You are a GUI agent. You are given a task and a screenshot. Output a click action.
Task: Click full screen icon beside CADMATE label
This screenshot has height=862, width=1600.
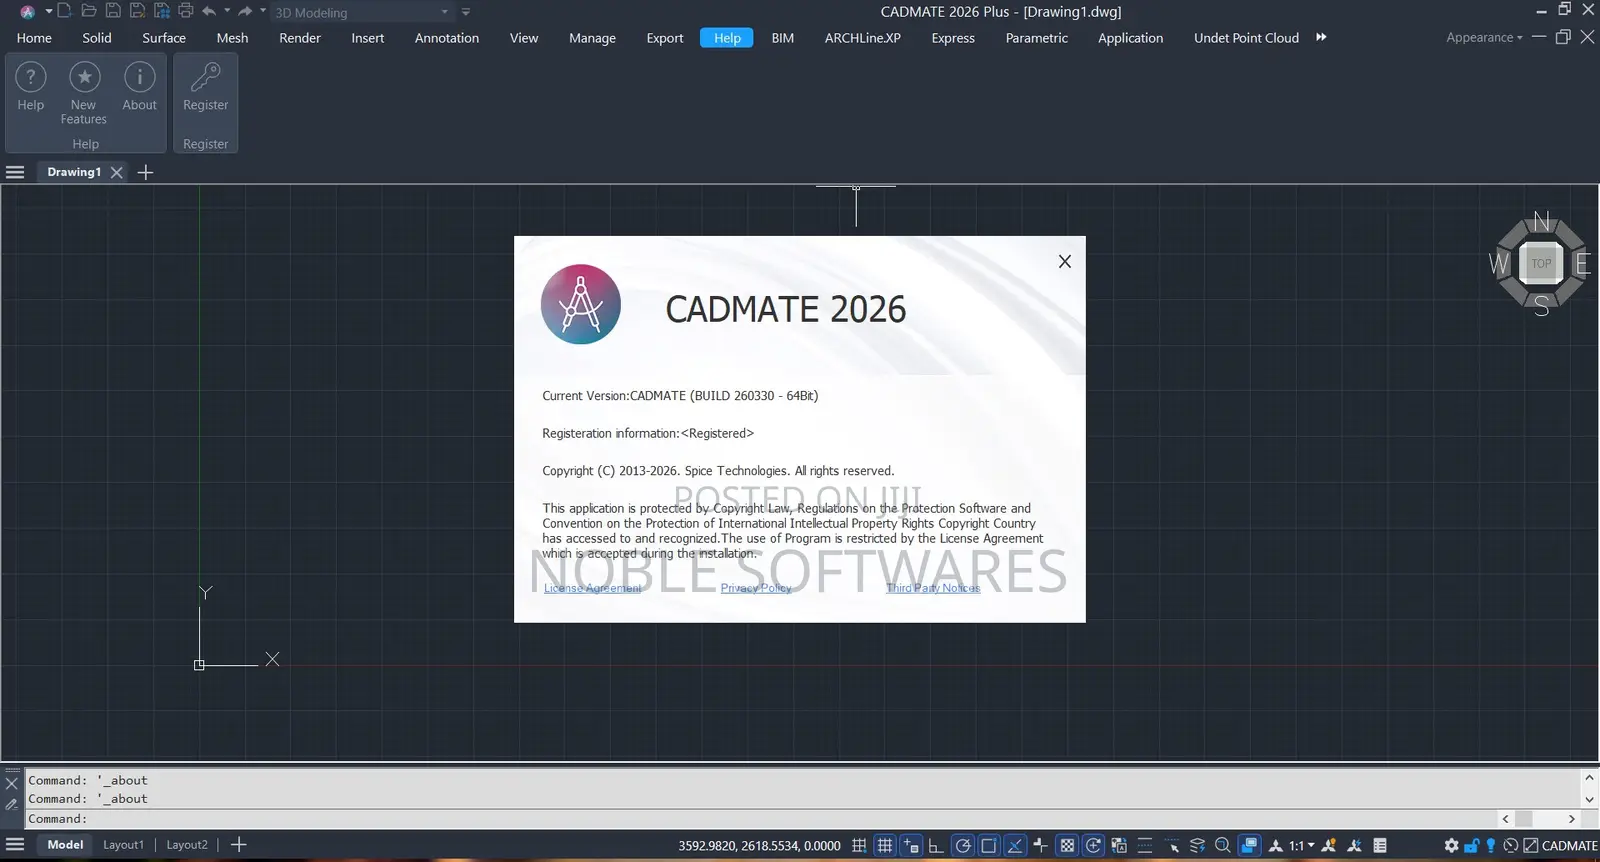click(x=1531, y=845)
